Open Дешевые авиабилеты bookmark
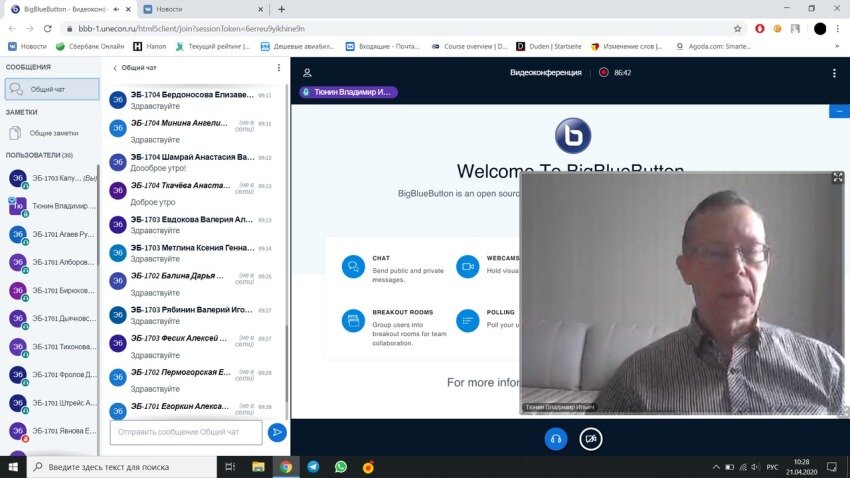850x478 pixels. (x=298, y=47)
